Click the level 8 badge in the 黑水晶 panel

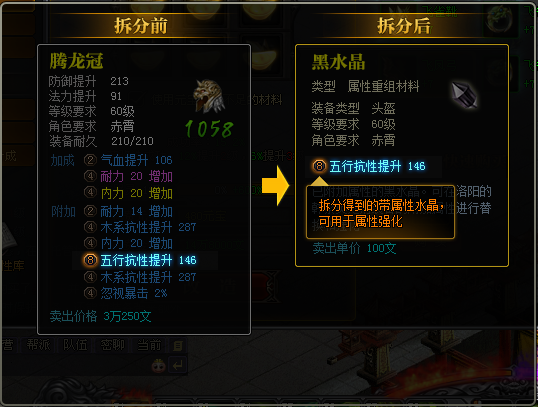[319, 166]
